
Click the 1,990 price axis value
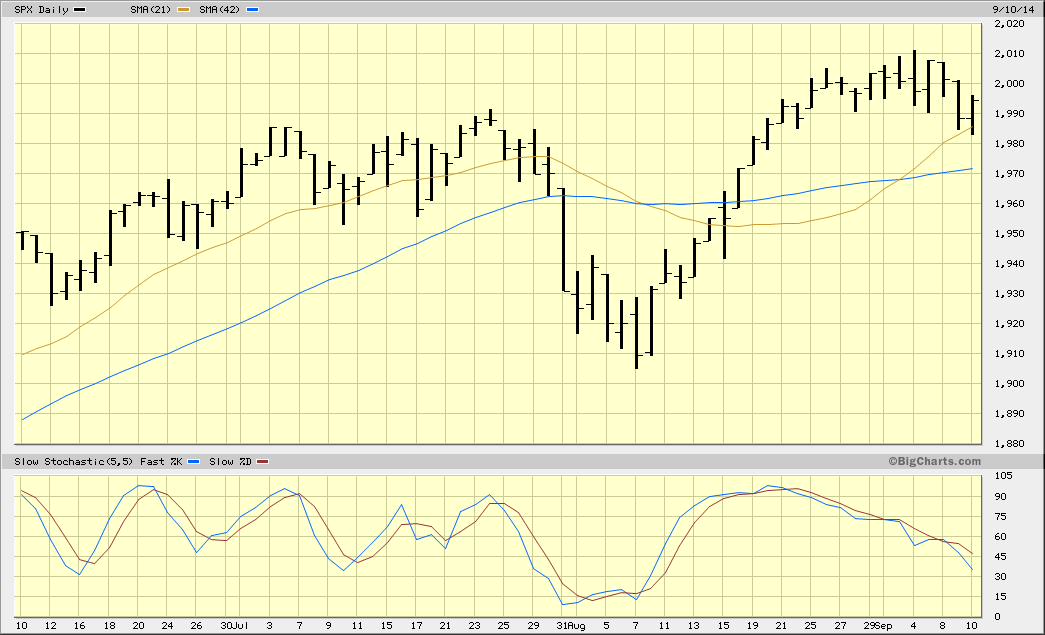pos(1009,114)
